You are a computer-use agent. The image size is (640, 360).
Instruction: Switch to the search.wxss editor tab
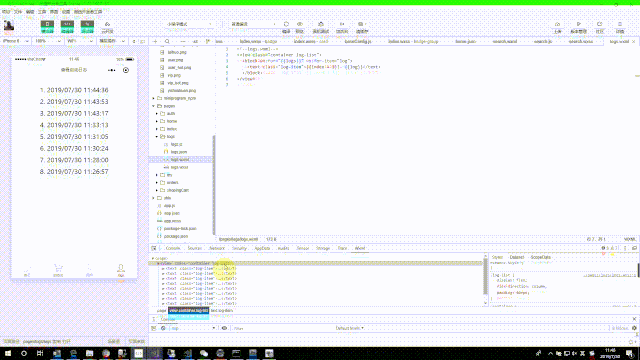pos(581,41)
